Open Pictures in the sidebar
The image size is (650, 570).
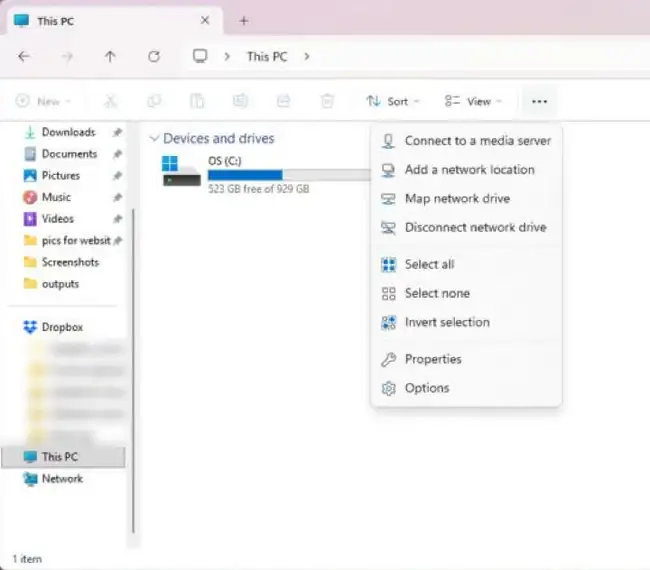61,175
